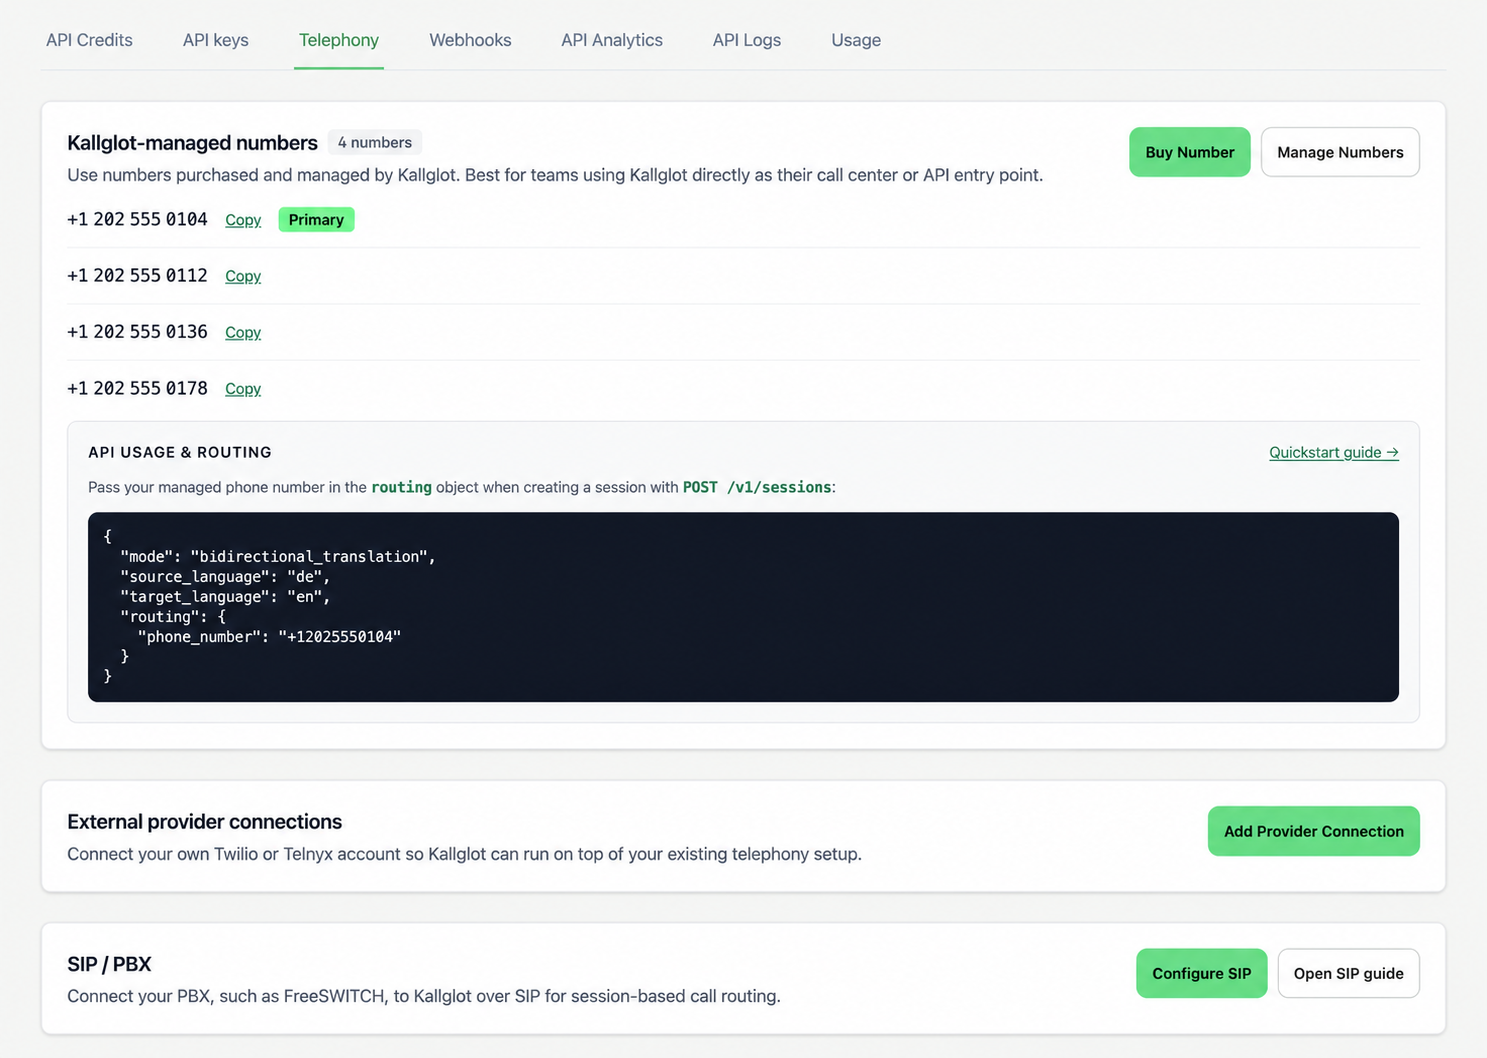The height and width of the screenshot is (1058, 1487).
Task: Click Add Provider Connection
Action: [1314, 831]
